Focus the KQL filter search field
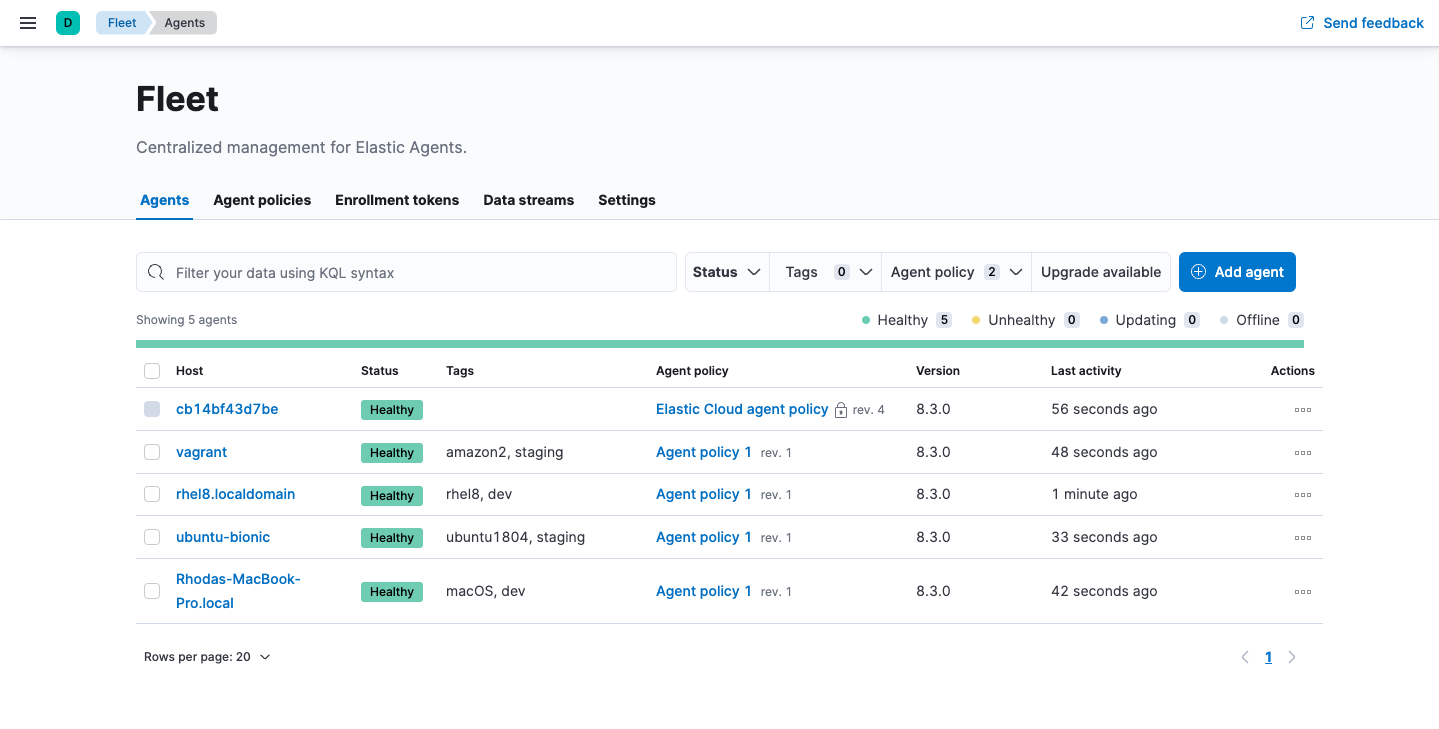 point(420,272)
